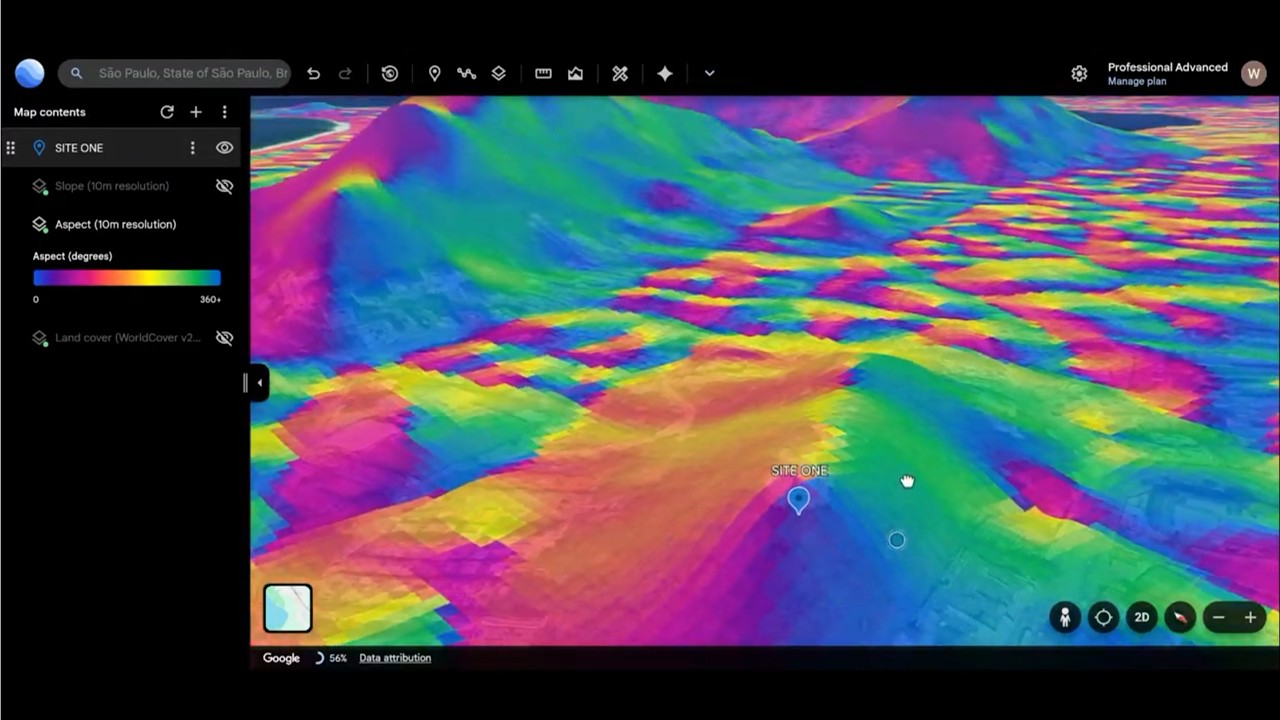Image resolution: width=1280 pixels, height=720 pixels.
Task: Open Data attribution link
Action: [x=395, y=658]
